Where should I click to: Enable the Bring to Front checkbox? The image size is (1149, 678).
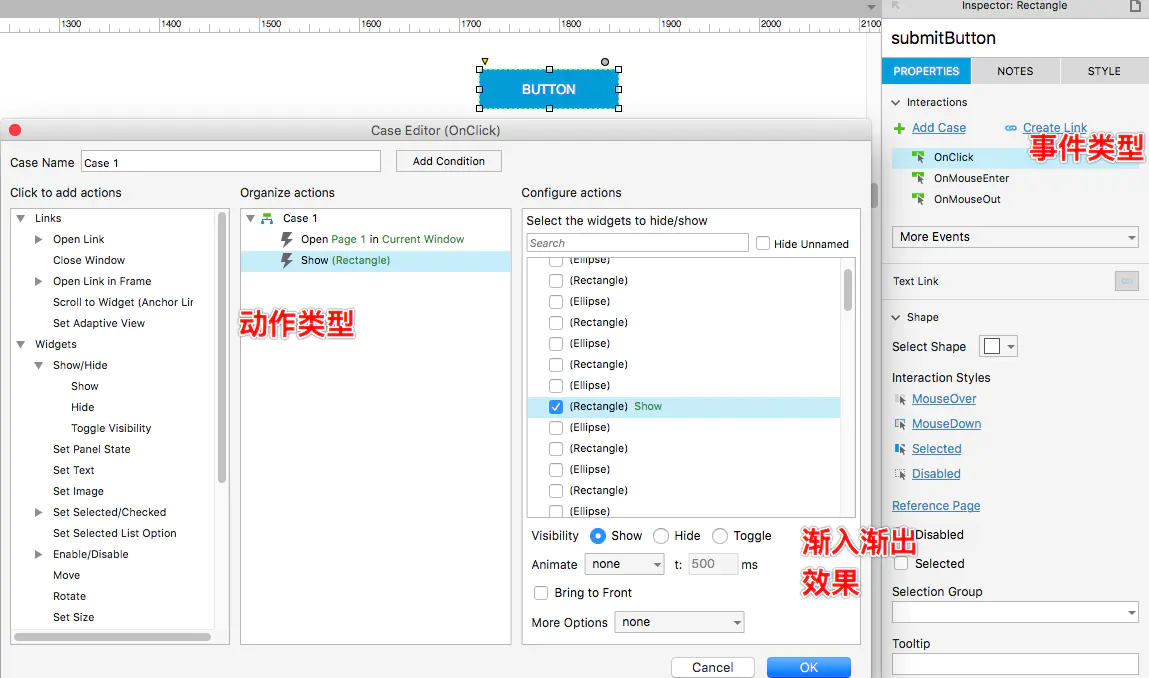click(541, 593)
